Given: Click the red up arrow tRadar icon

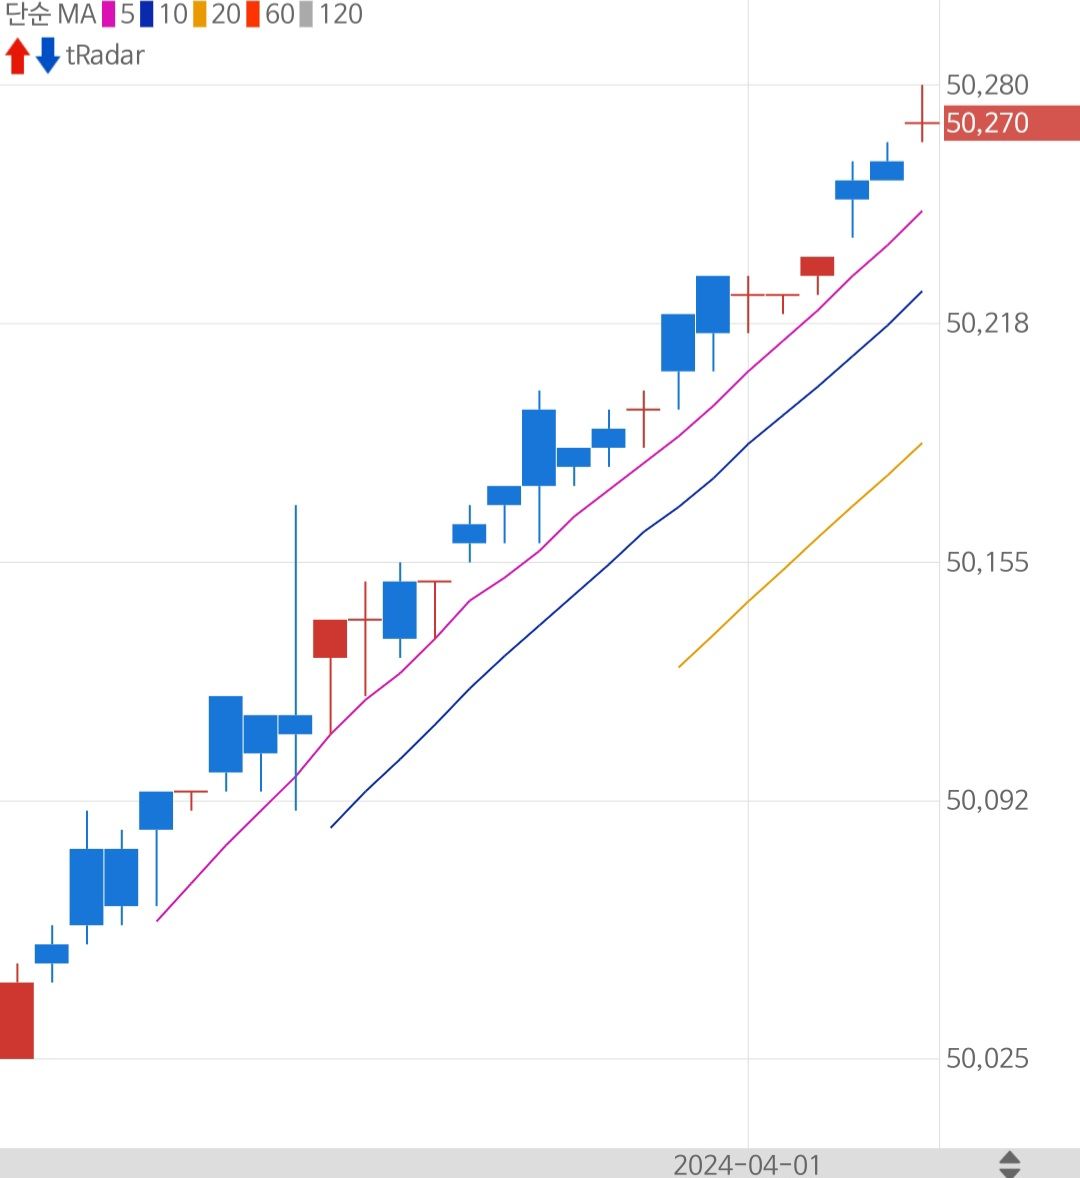Looking at the screenshot, I should pos(17,56).
